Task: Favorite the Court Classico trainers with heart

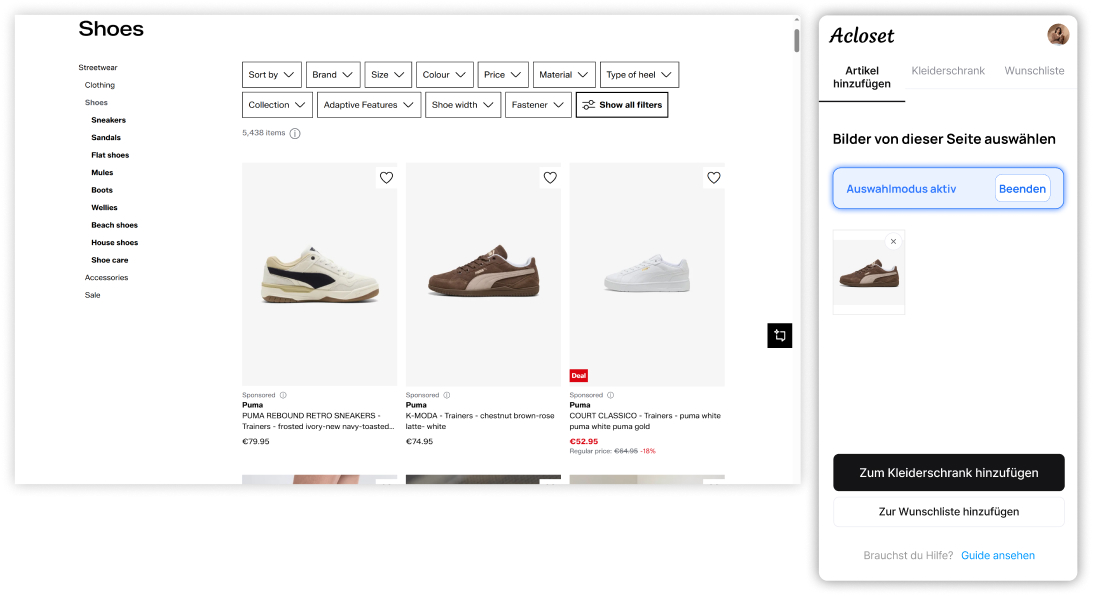Action: [714, 178]
